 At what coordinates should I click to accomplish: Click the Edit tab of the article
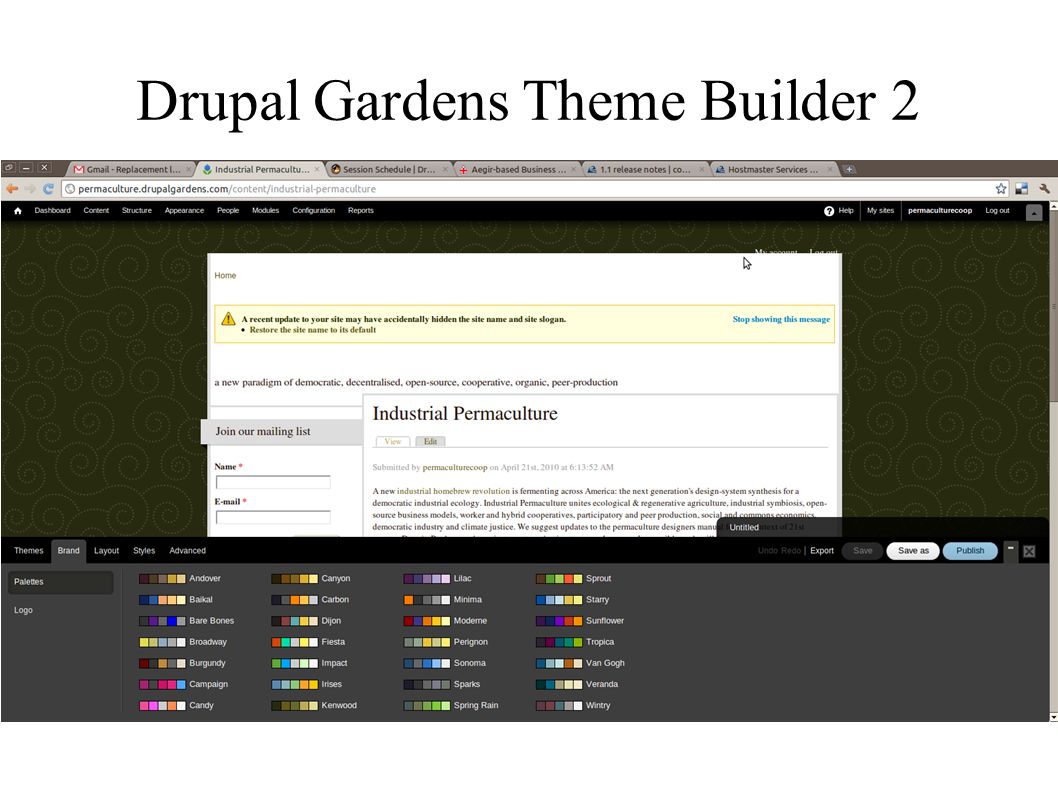430,441
